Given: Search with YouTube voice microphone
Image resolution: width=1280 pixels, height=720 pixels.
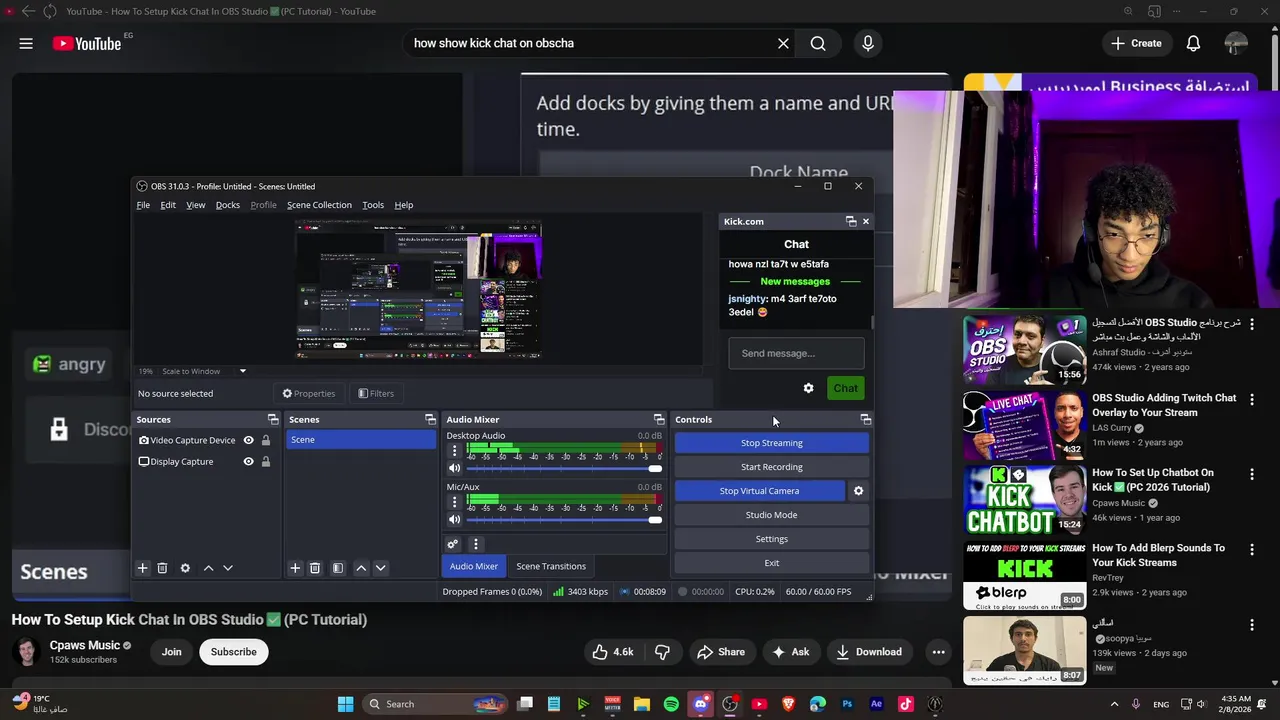Looking at the screenshot, I should (867, 43).
